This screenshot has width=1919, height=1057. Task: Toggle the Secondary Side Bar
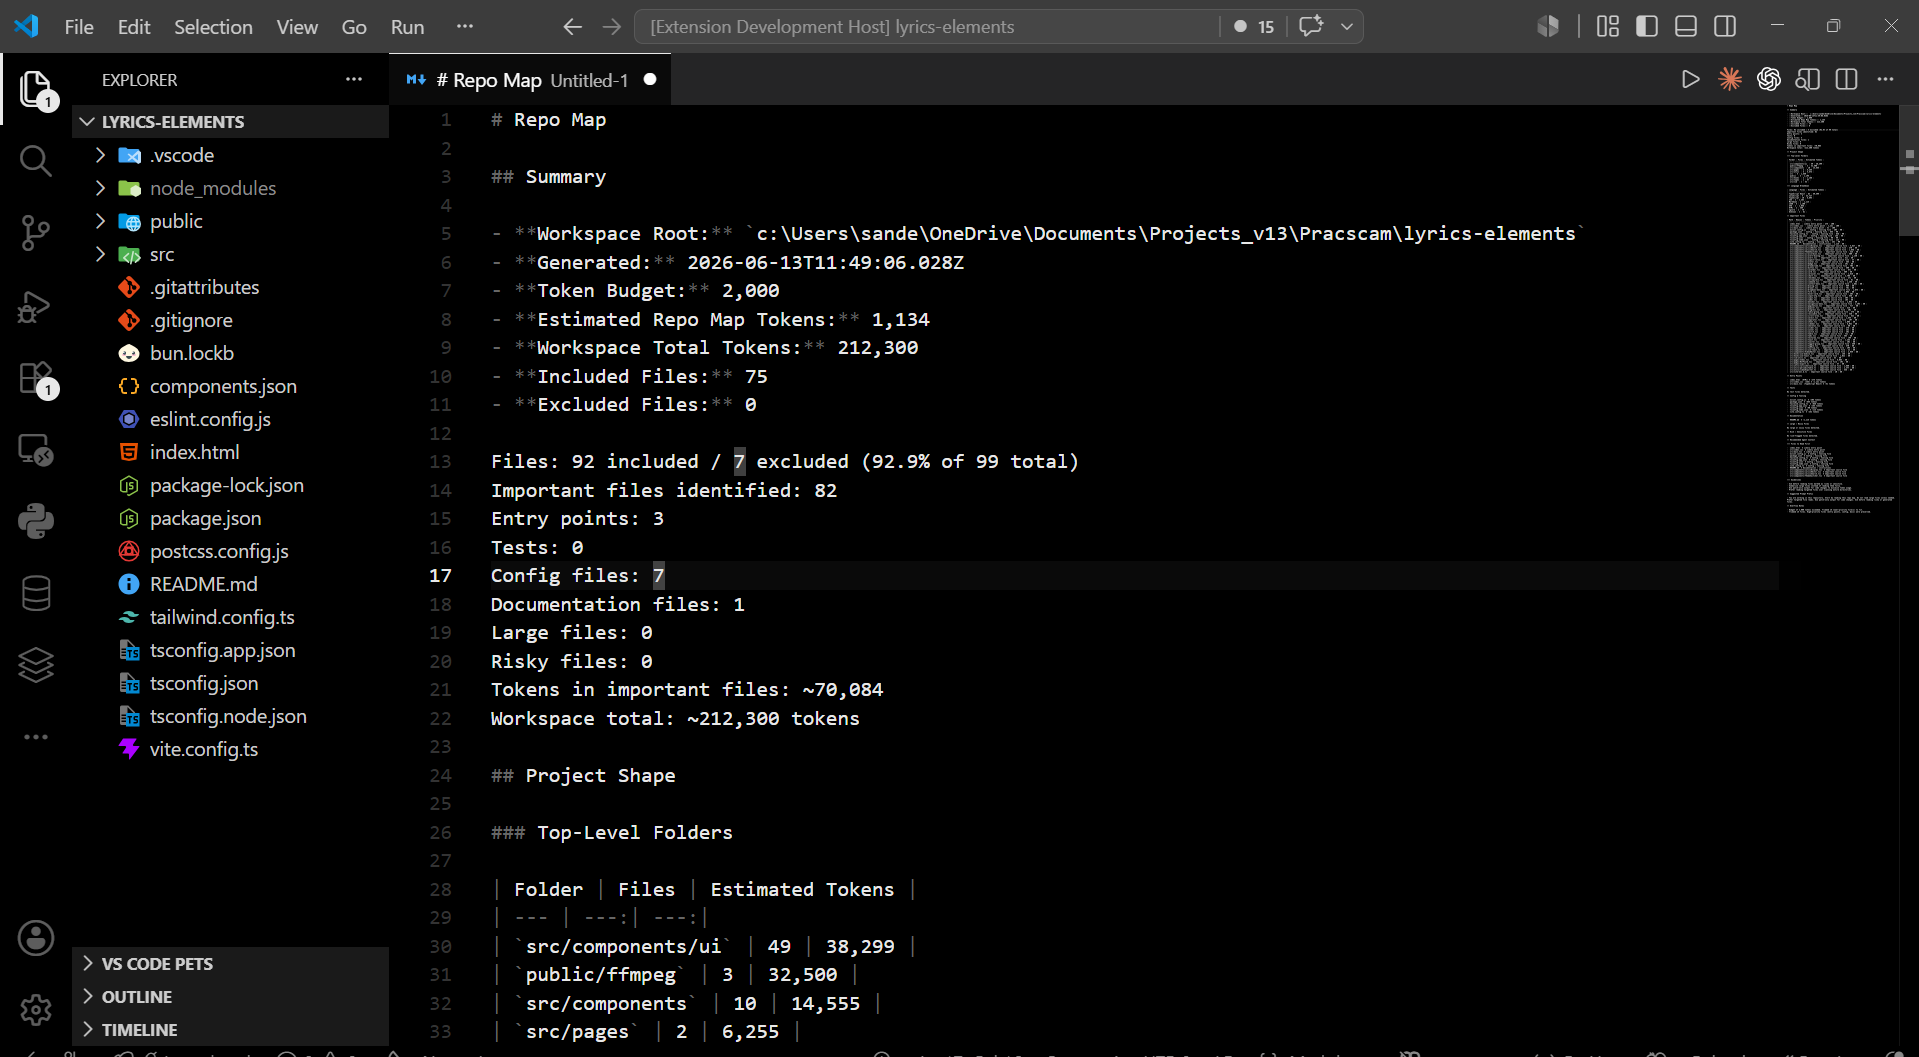[x=1725, y=26]
